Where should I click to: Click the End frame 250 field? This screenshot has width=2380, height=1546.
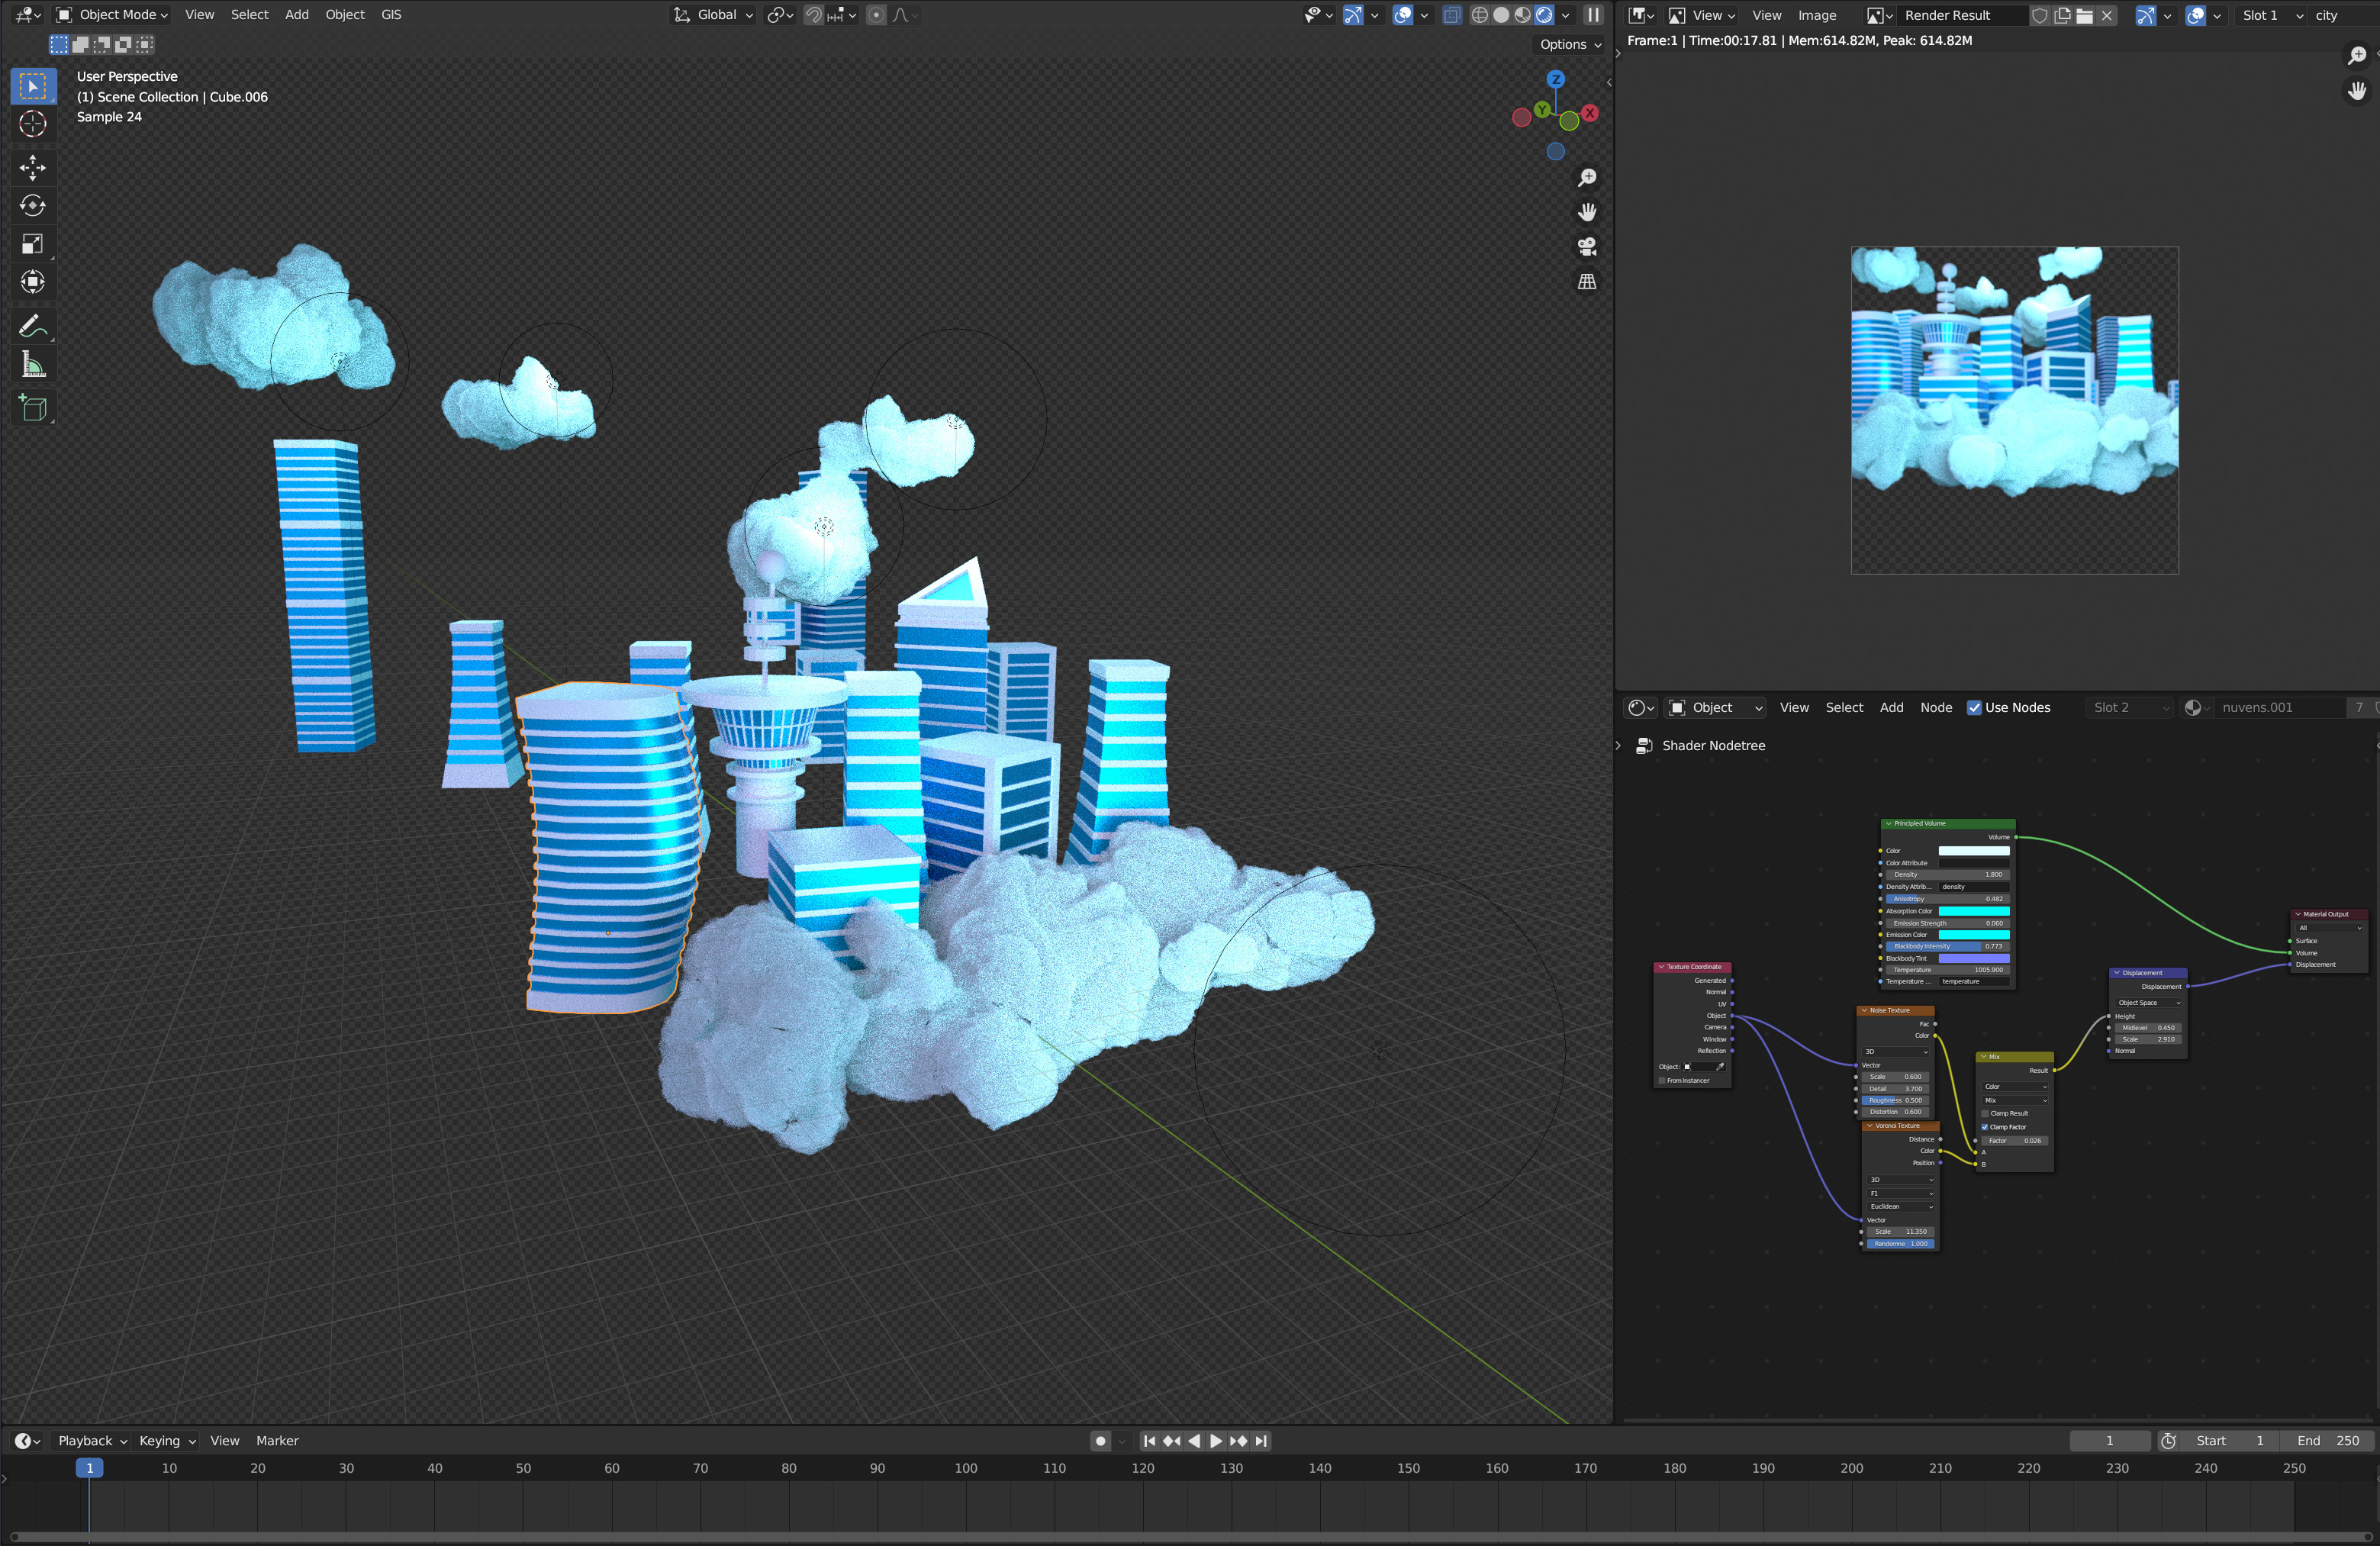(2327, 1441)
